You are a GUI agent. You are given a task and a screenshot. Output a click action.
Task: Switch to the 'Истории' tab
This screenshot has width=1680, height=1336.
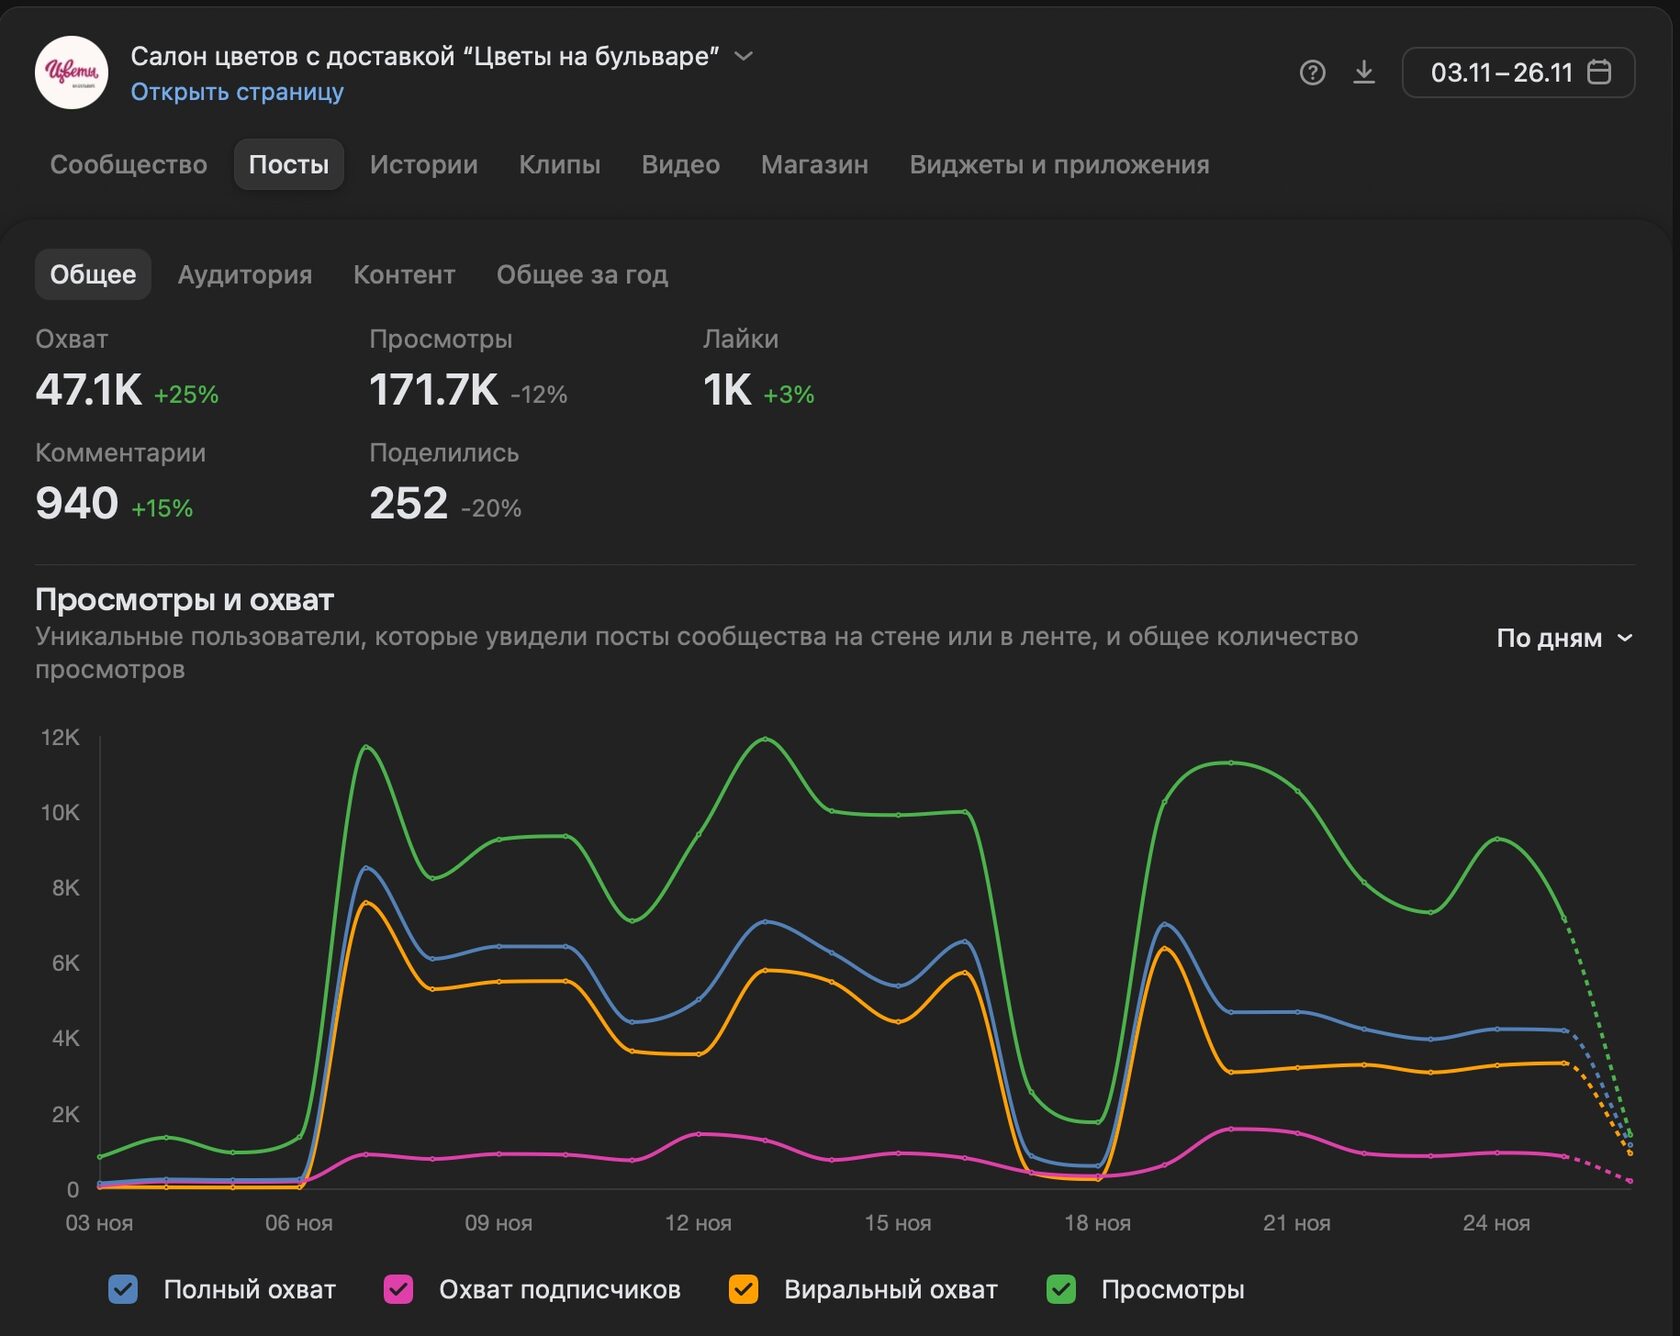coord(423,165)
